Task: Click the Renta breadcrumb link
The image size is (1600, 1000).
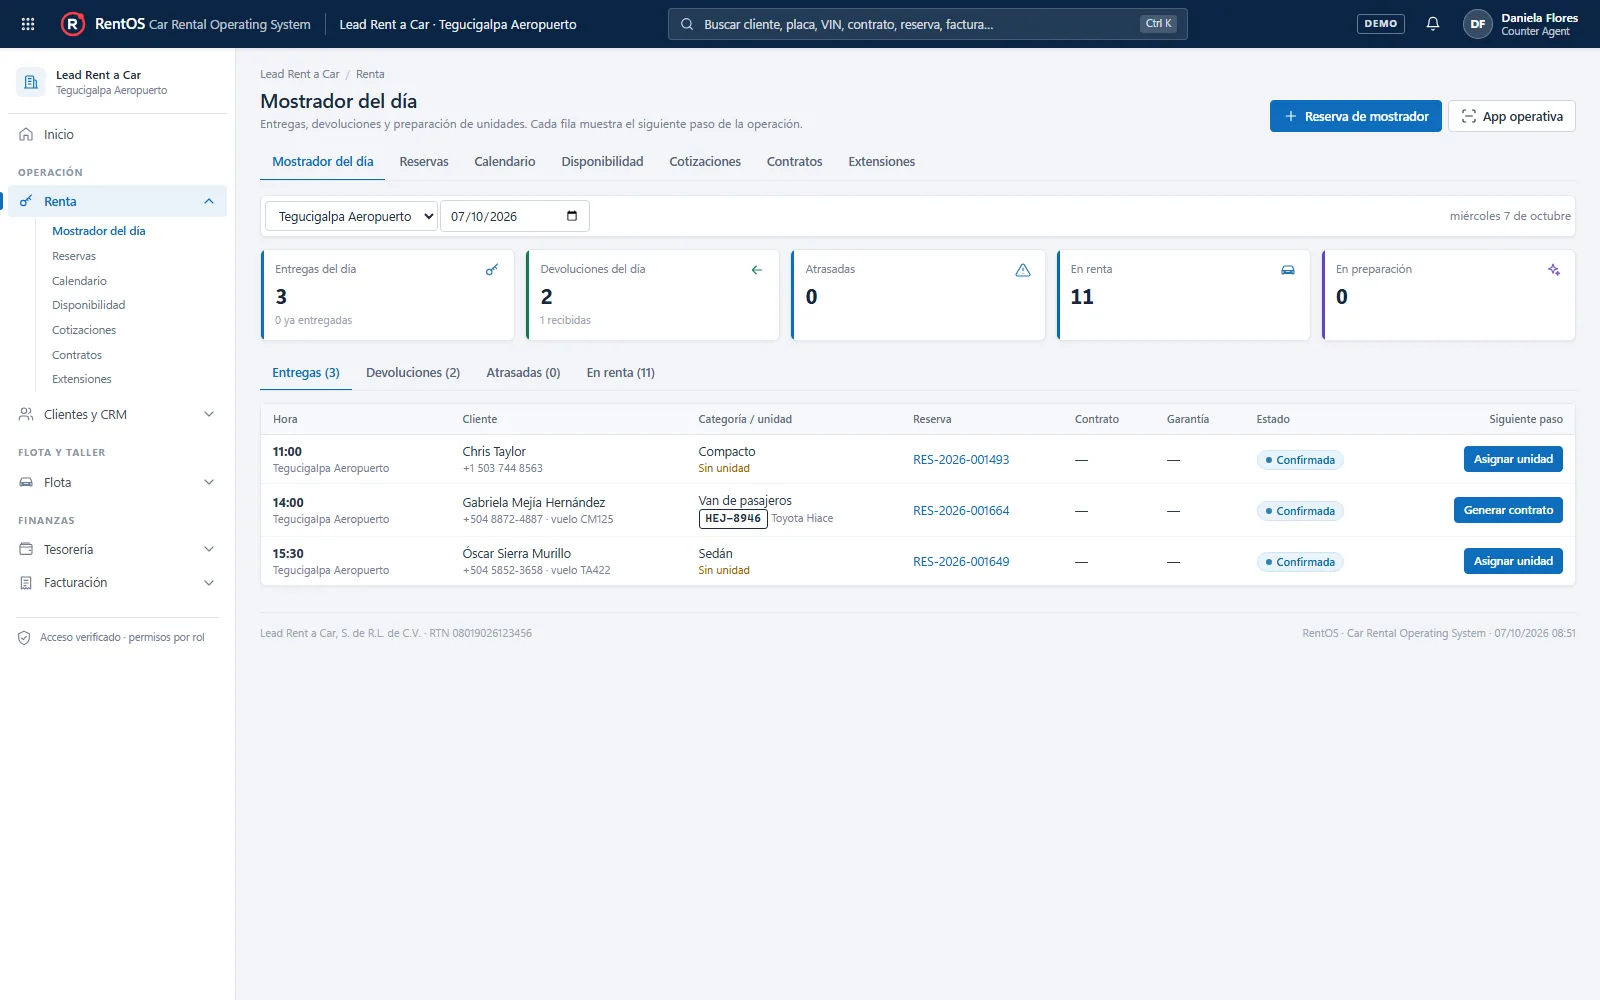Action: 370,74
